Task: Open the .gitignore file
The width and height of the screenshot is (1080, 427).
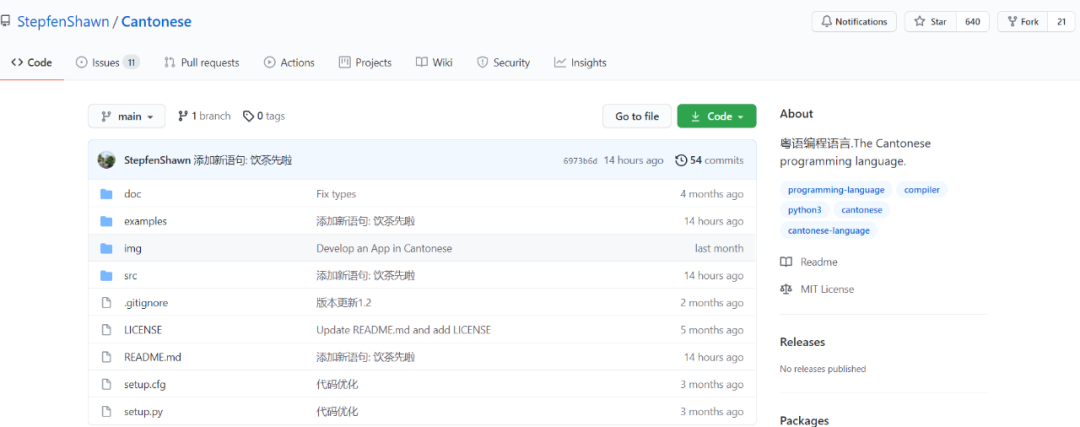Action: pyautogui.click(x=146, y=303)
